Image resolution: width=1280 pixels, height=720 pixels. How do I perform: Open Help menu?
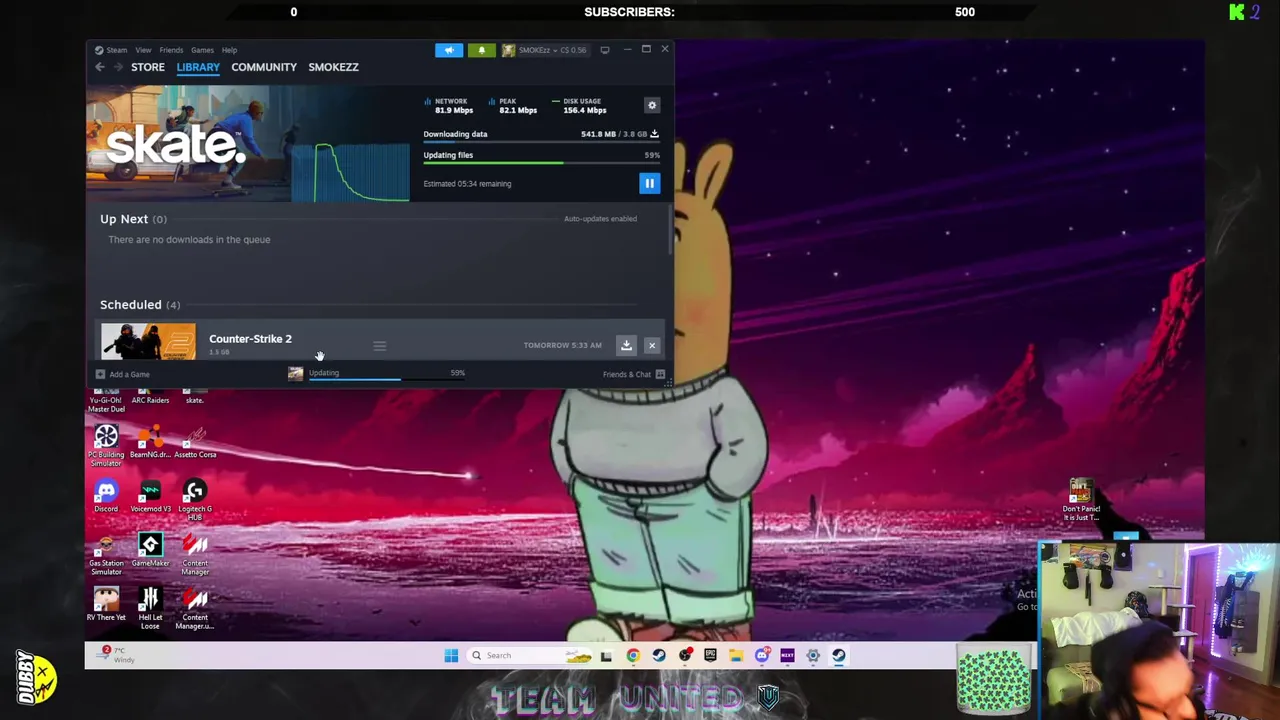[x=229, y=50]
